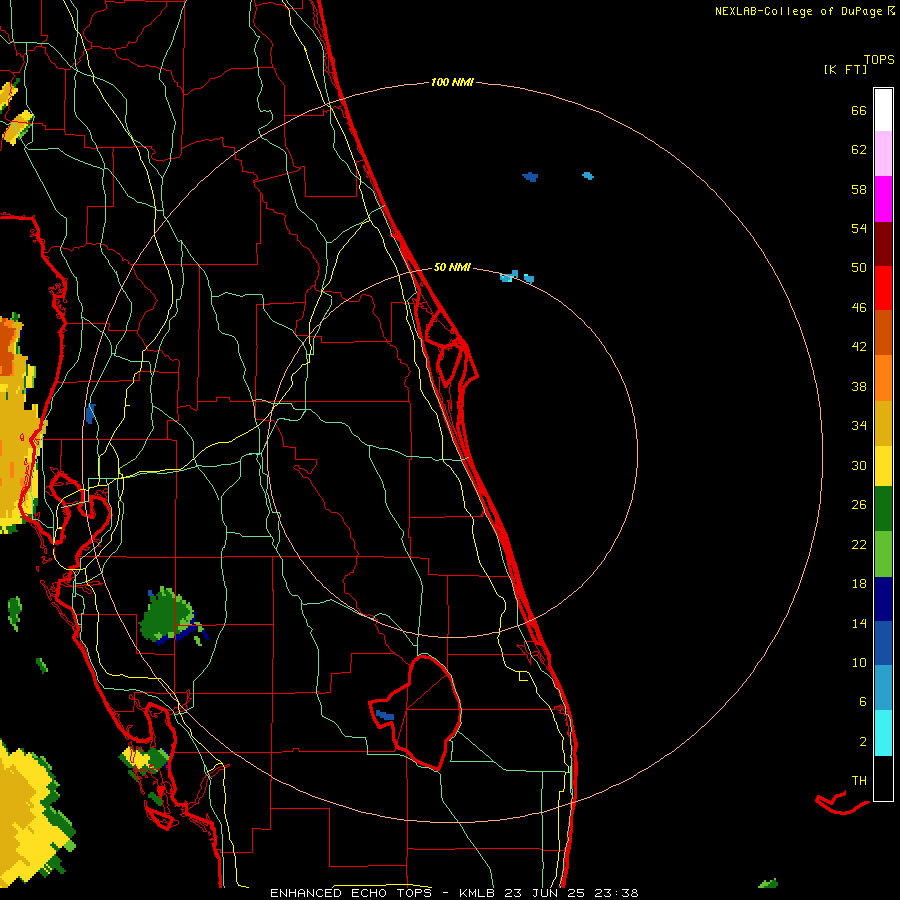Image resolution: width=900 pixels, height=900 pixels.
Task: Click the dark blue offshore echo inside 100 NMI ring
Action: (x=530, y=177)
